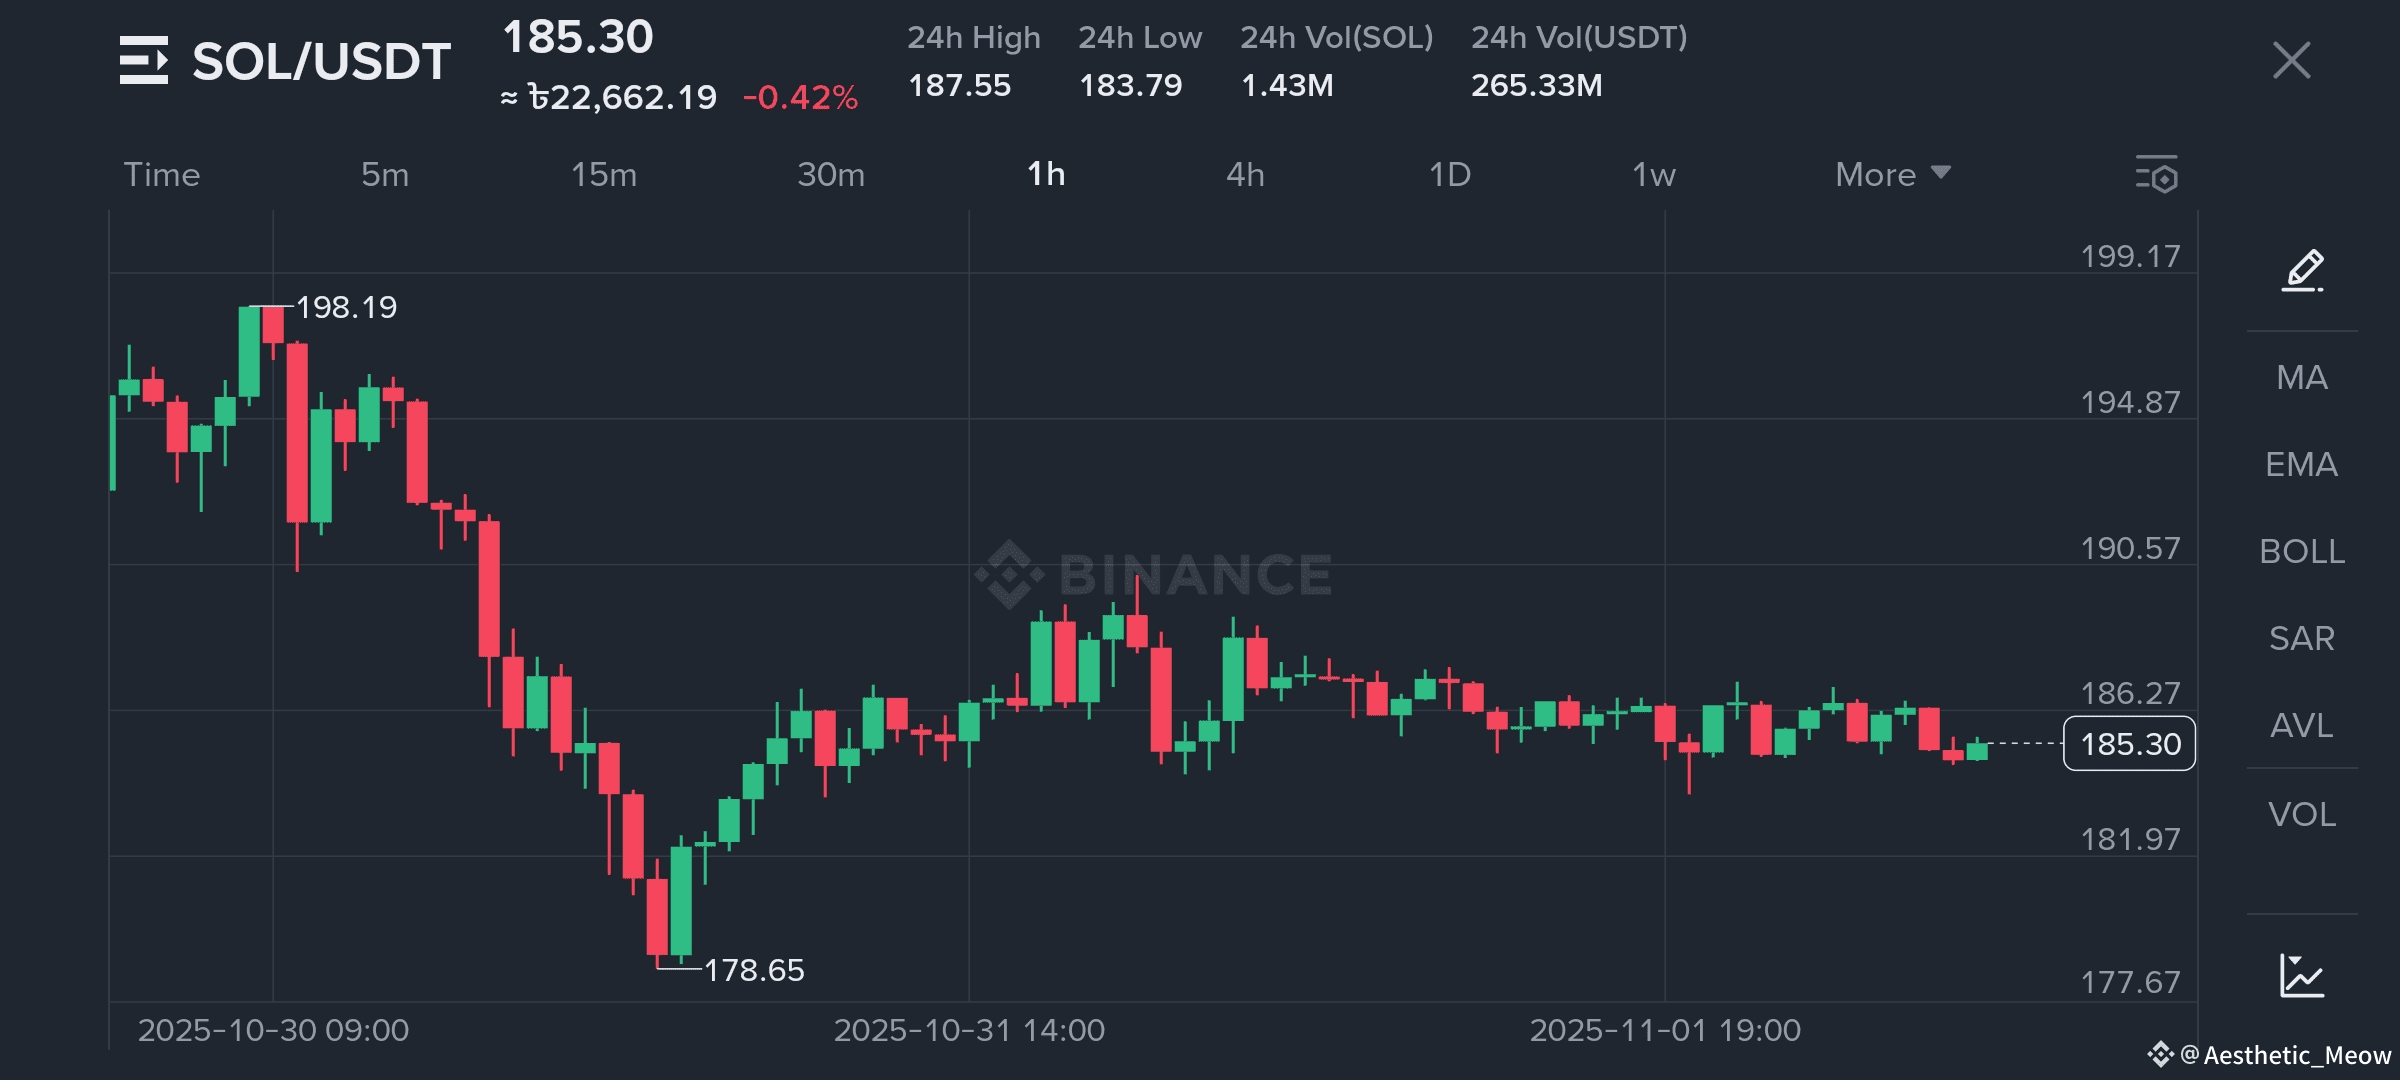The width and height of the screenshot is (2400, 1080).
Task: Toggle the MA indicator
Action: tap(2302, 377)
